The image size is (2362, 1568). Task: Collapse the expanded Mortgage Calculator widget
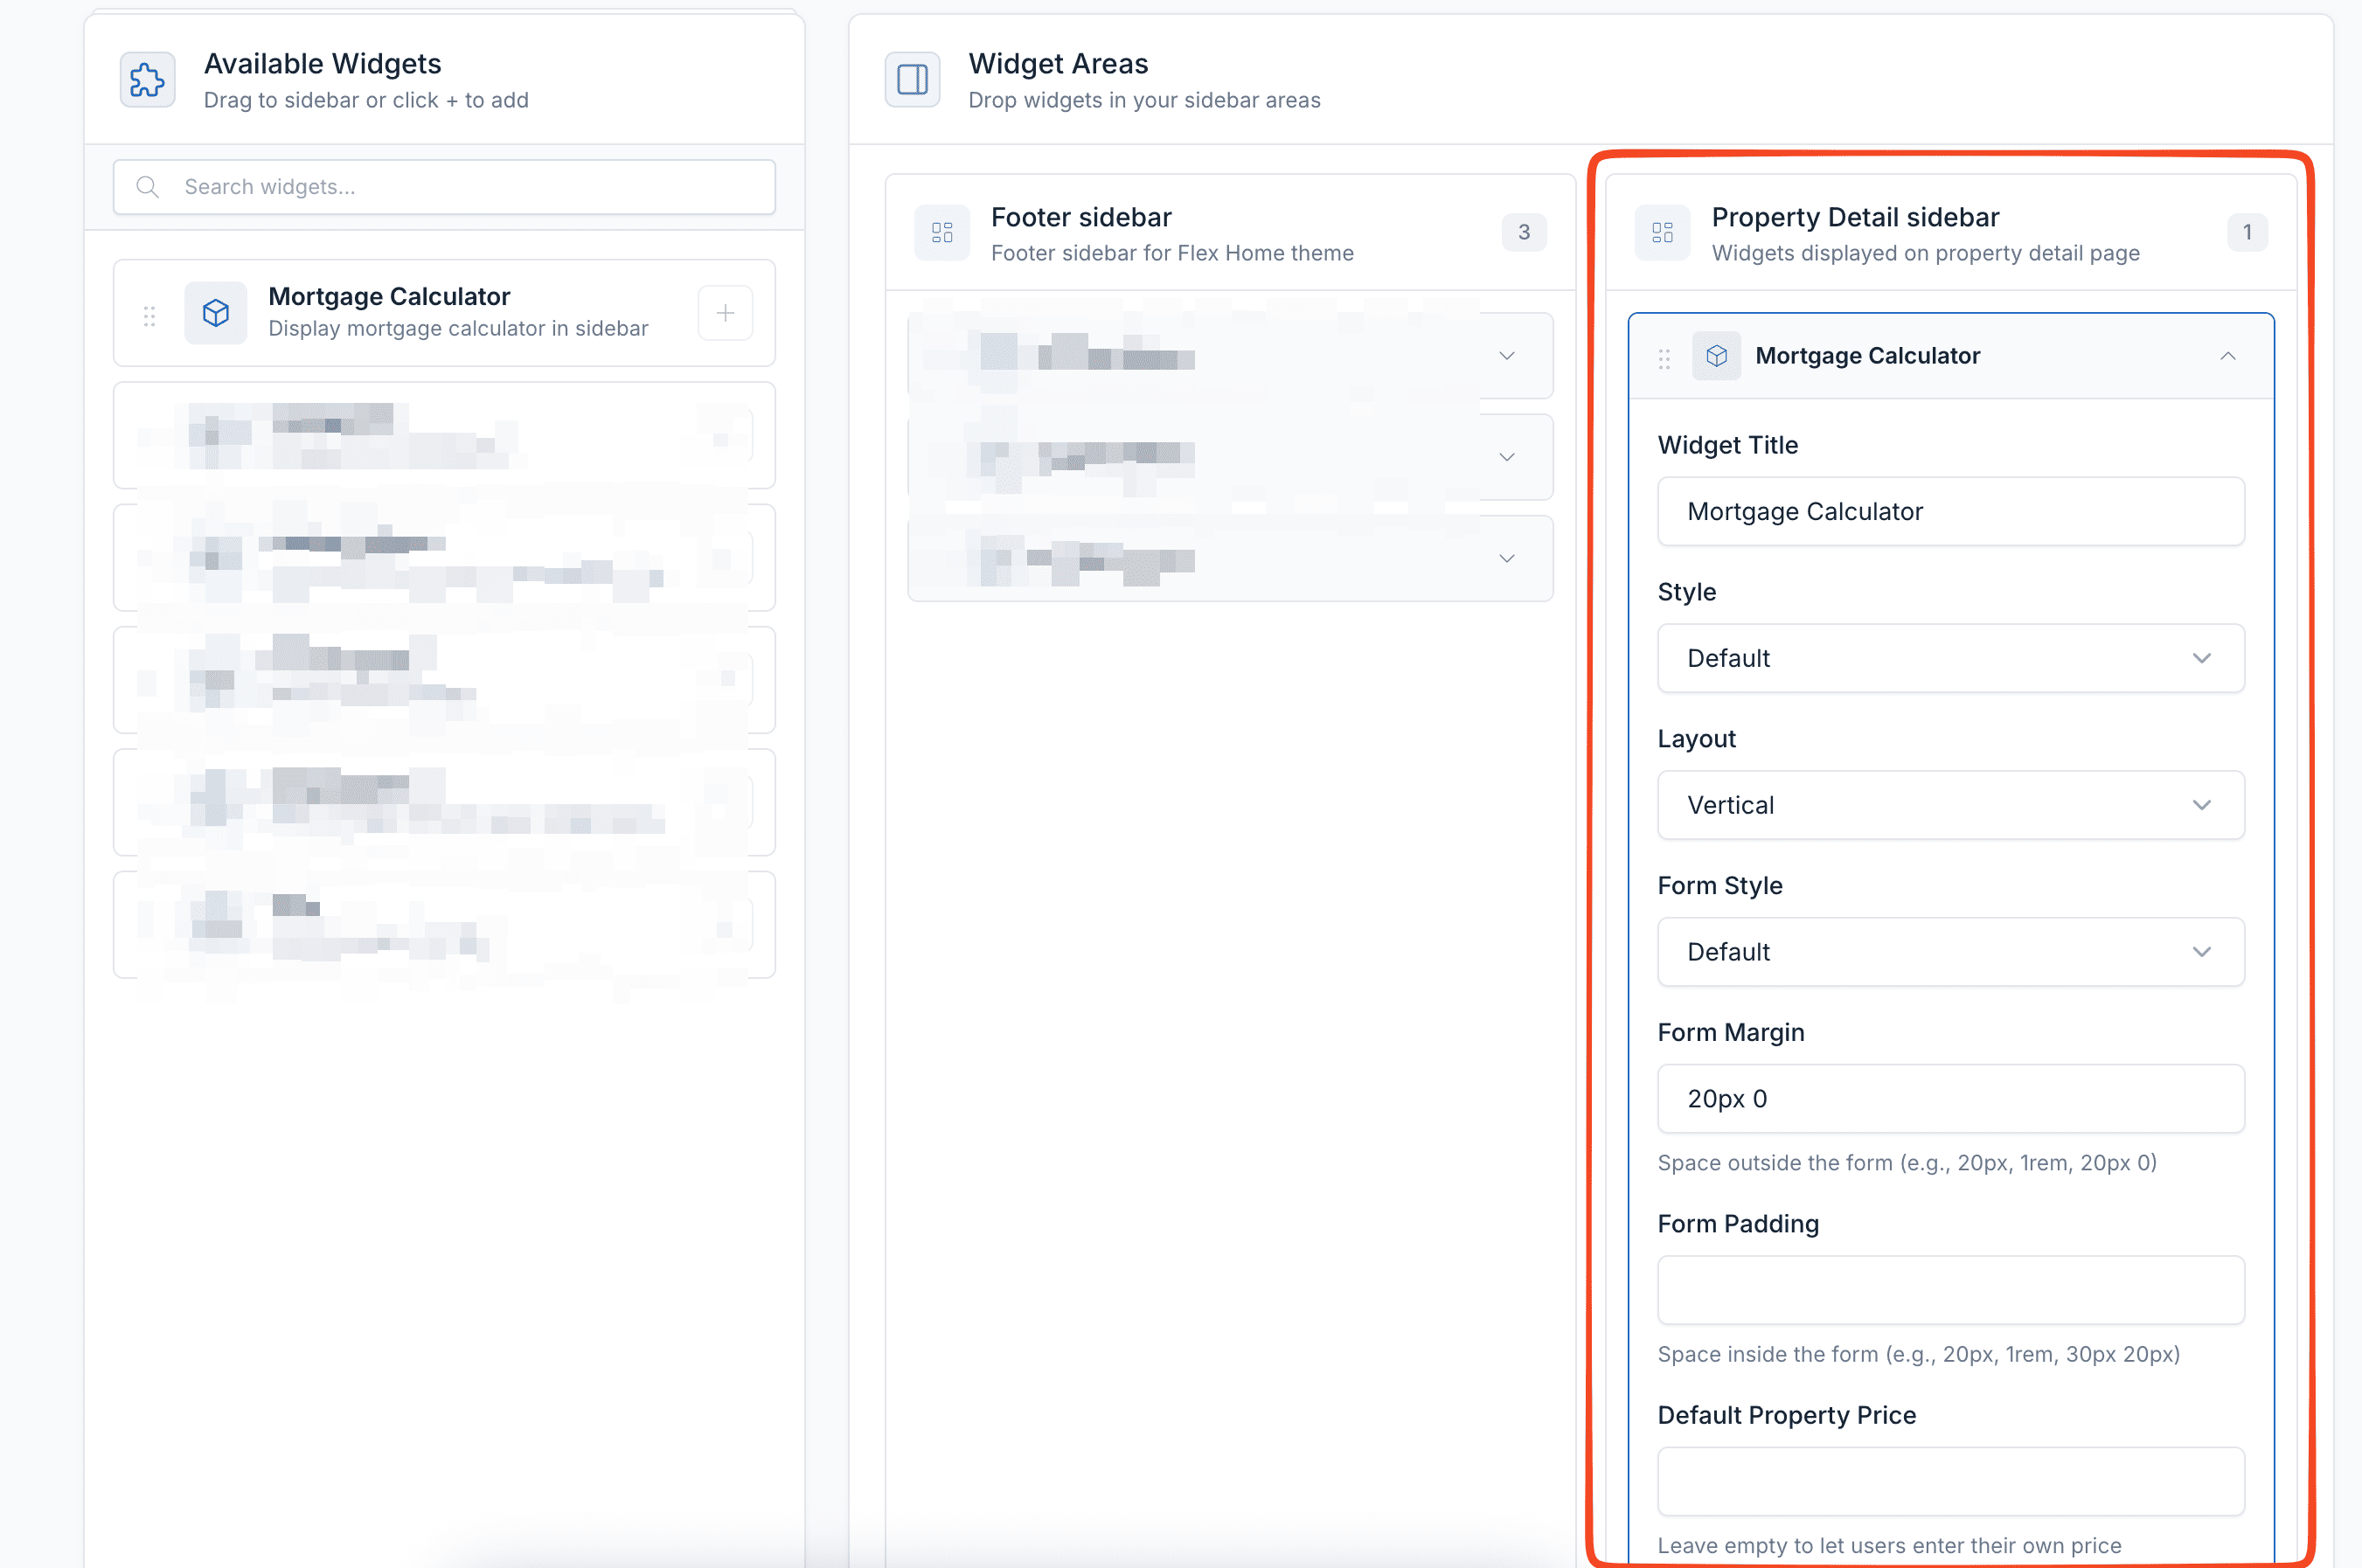[x=2227, y=356]
